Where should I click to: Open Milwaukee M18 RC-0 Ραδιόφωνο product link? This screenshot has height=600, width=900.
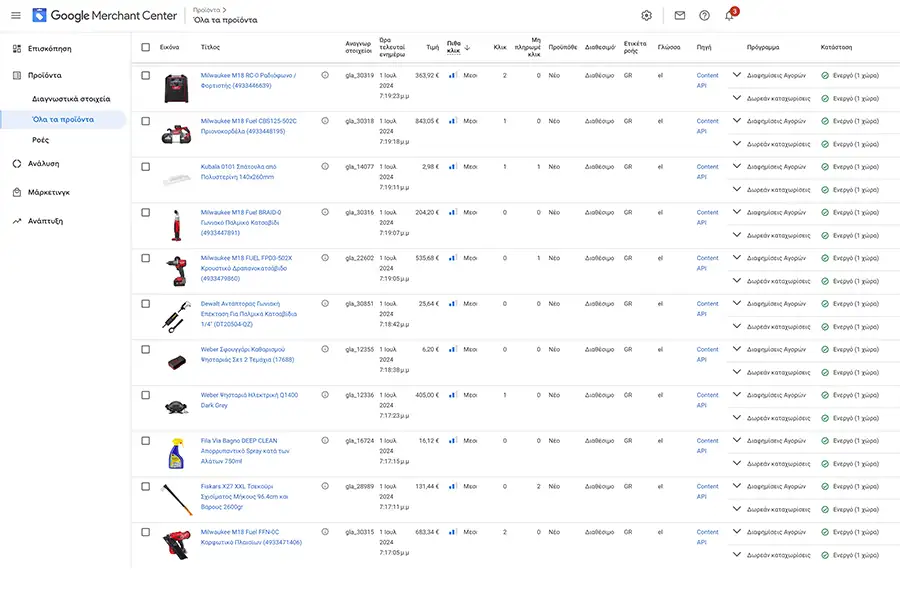tap(248, 80)
